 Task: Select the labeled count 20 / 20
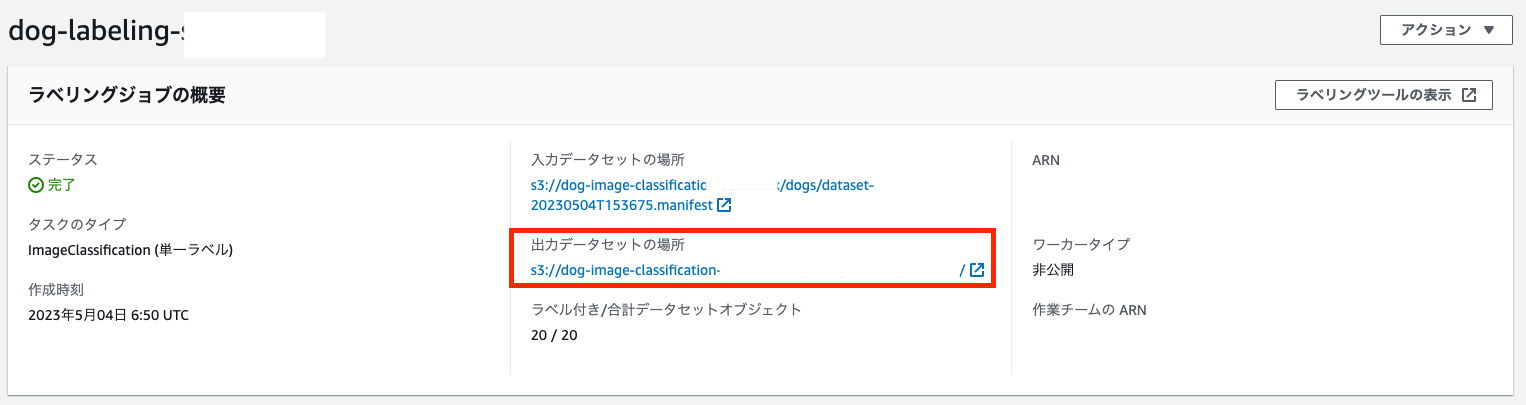pos(554,335)
